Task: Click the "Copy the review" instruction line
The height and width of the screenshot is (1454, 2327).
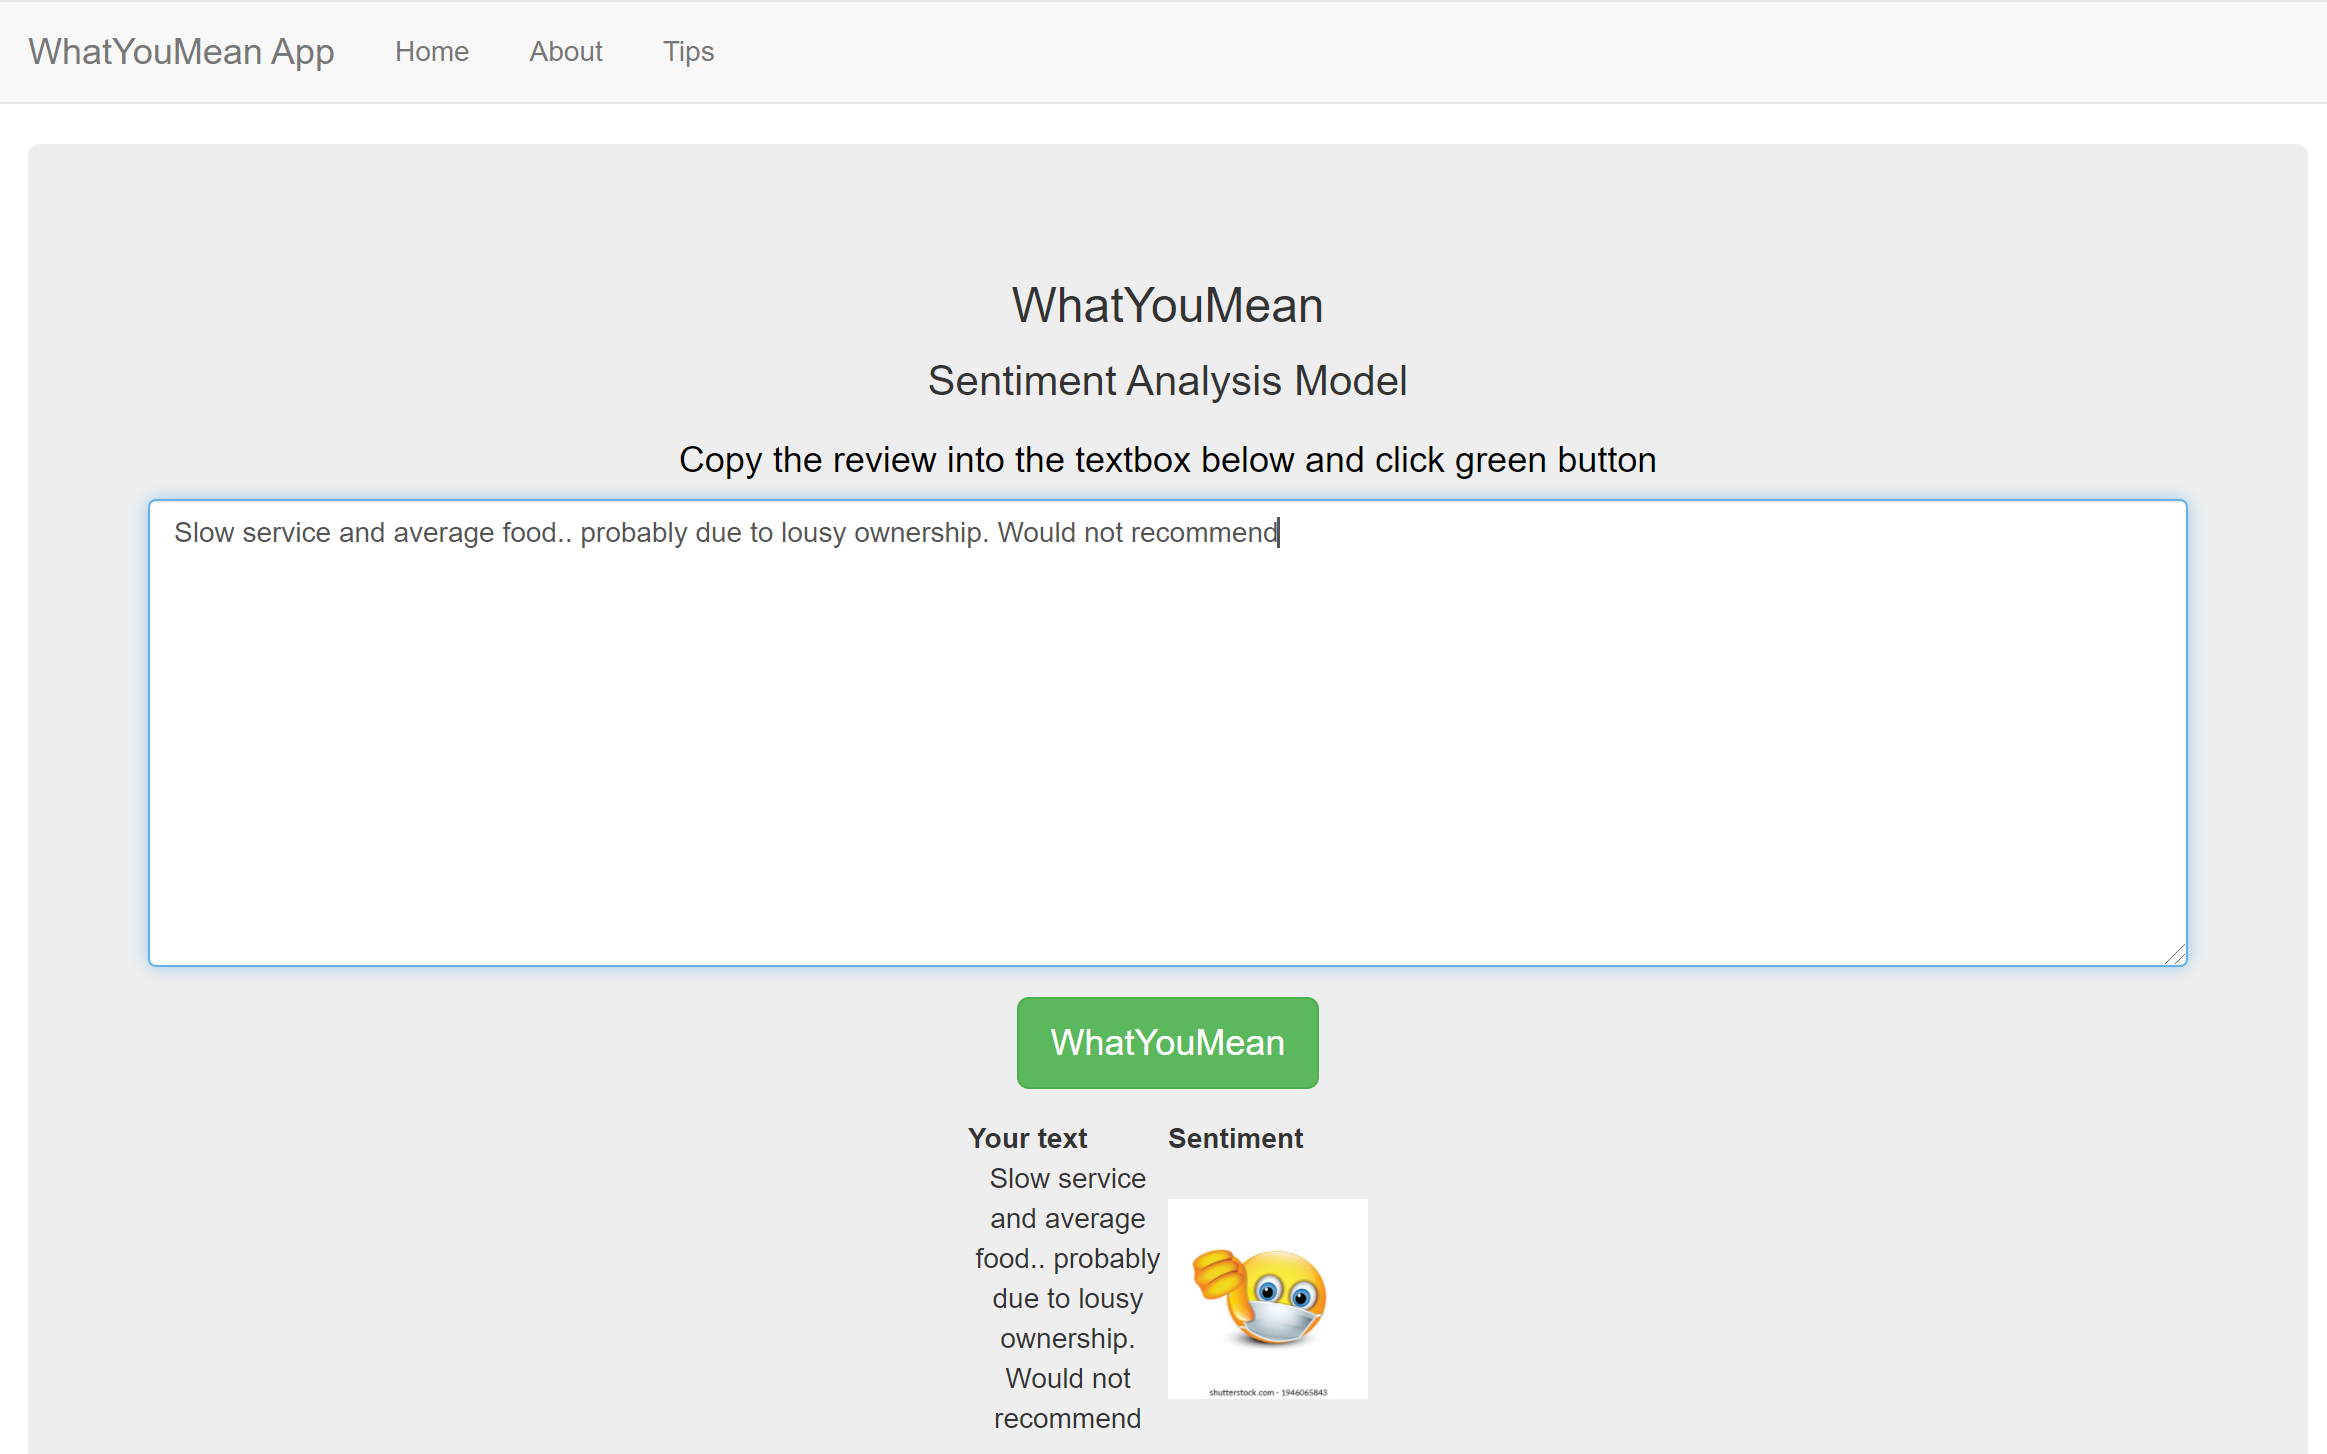Action: (1167, 460)
